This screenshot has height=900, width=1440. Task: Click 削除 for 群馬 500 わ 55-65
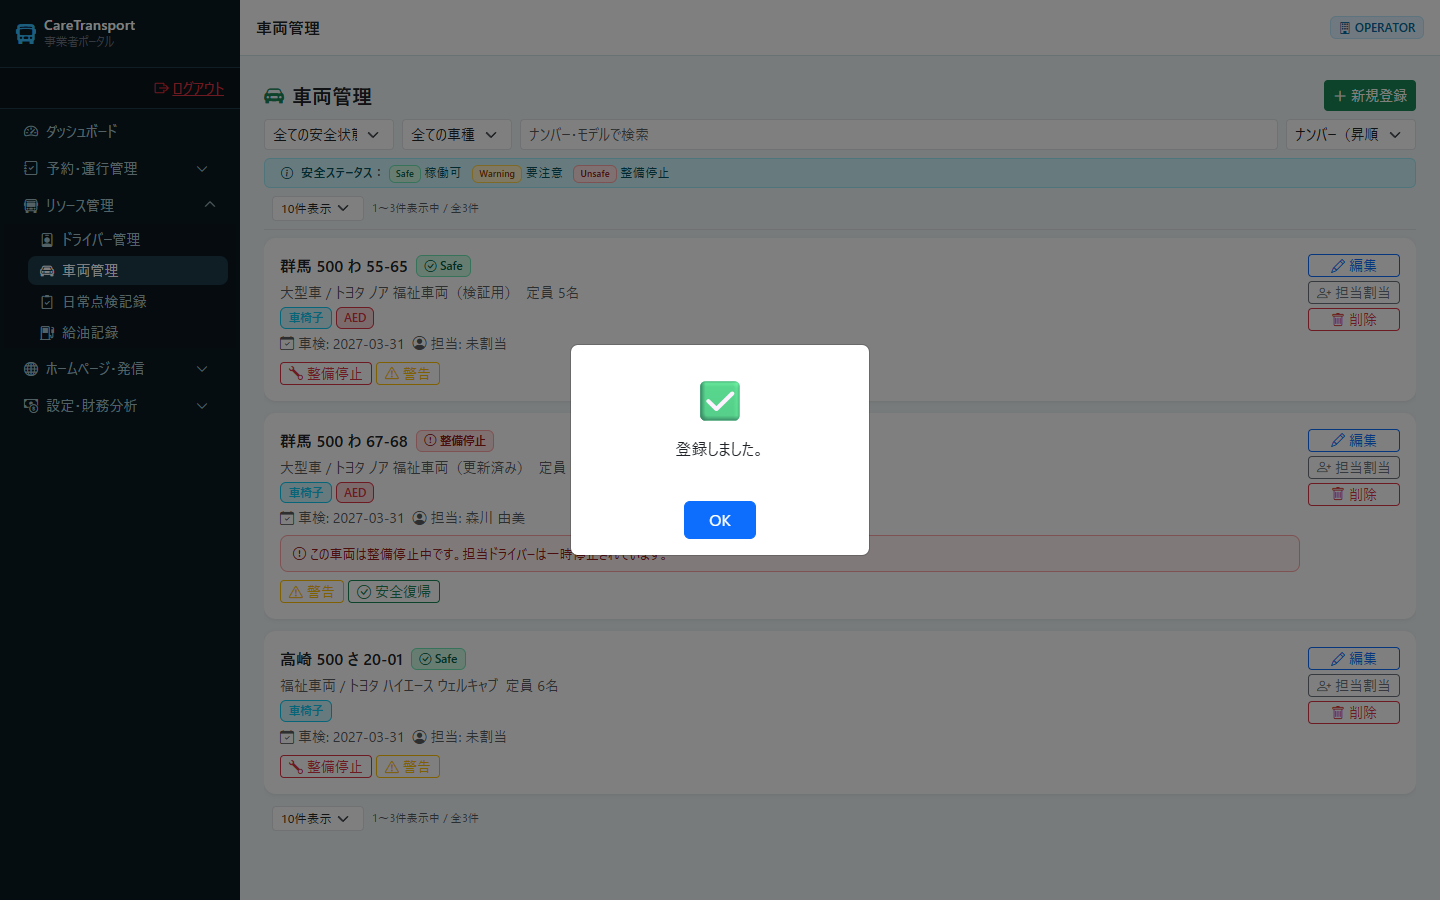coord(1354,319)
